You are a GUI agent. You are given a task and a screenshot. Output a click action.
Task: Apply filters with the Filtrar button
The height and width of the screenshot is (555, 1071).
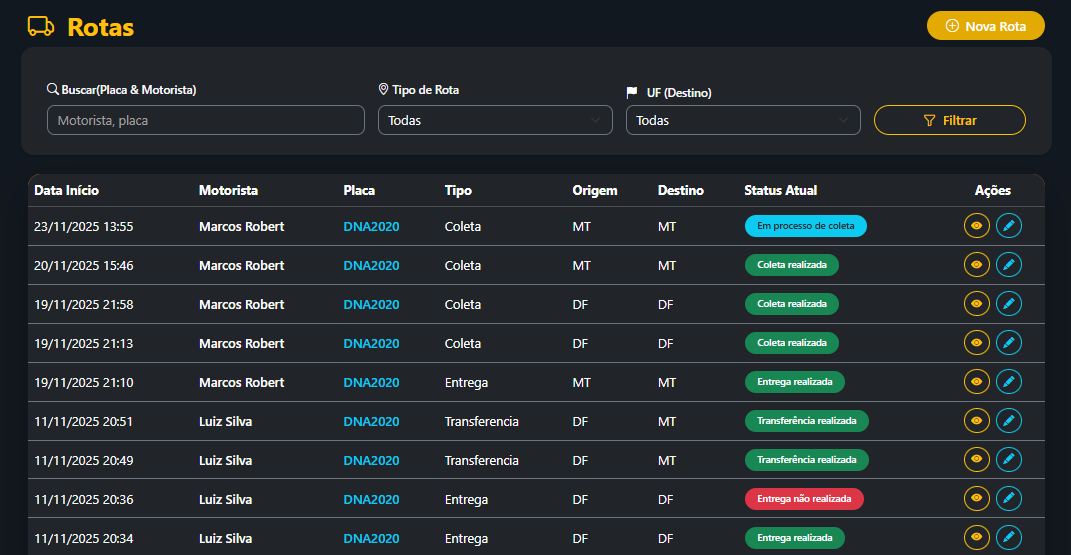click(x=949, y=120)
